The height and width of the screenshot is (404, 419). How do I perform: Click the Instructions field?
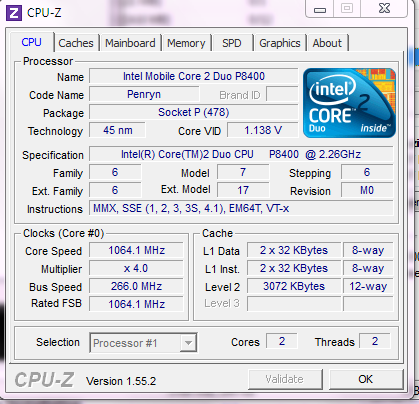(x=241, y=208)
